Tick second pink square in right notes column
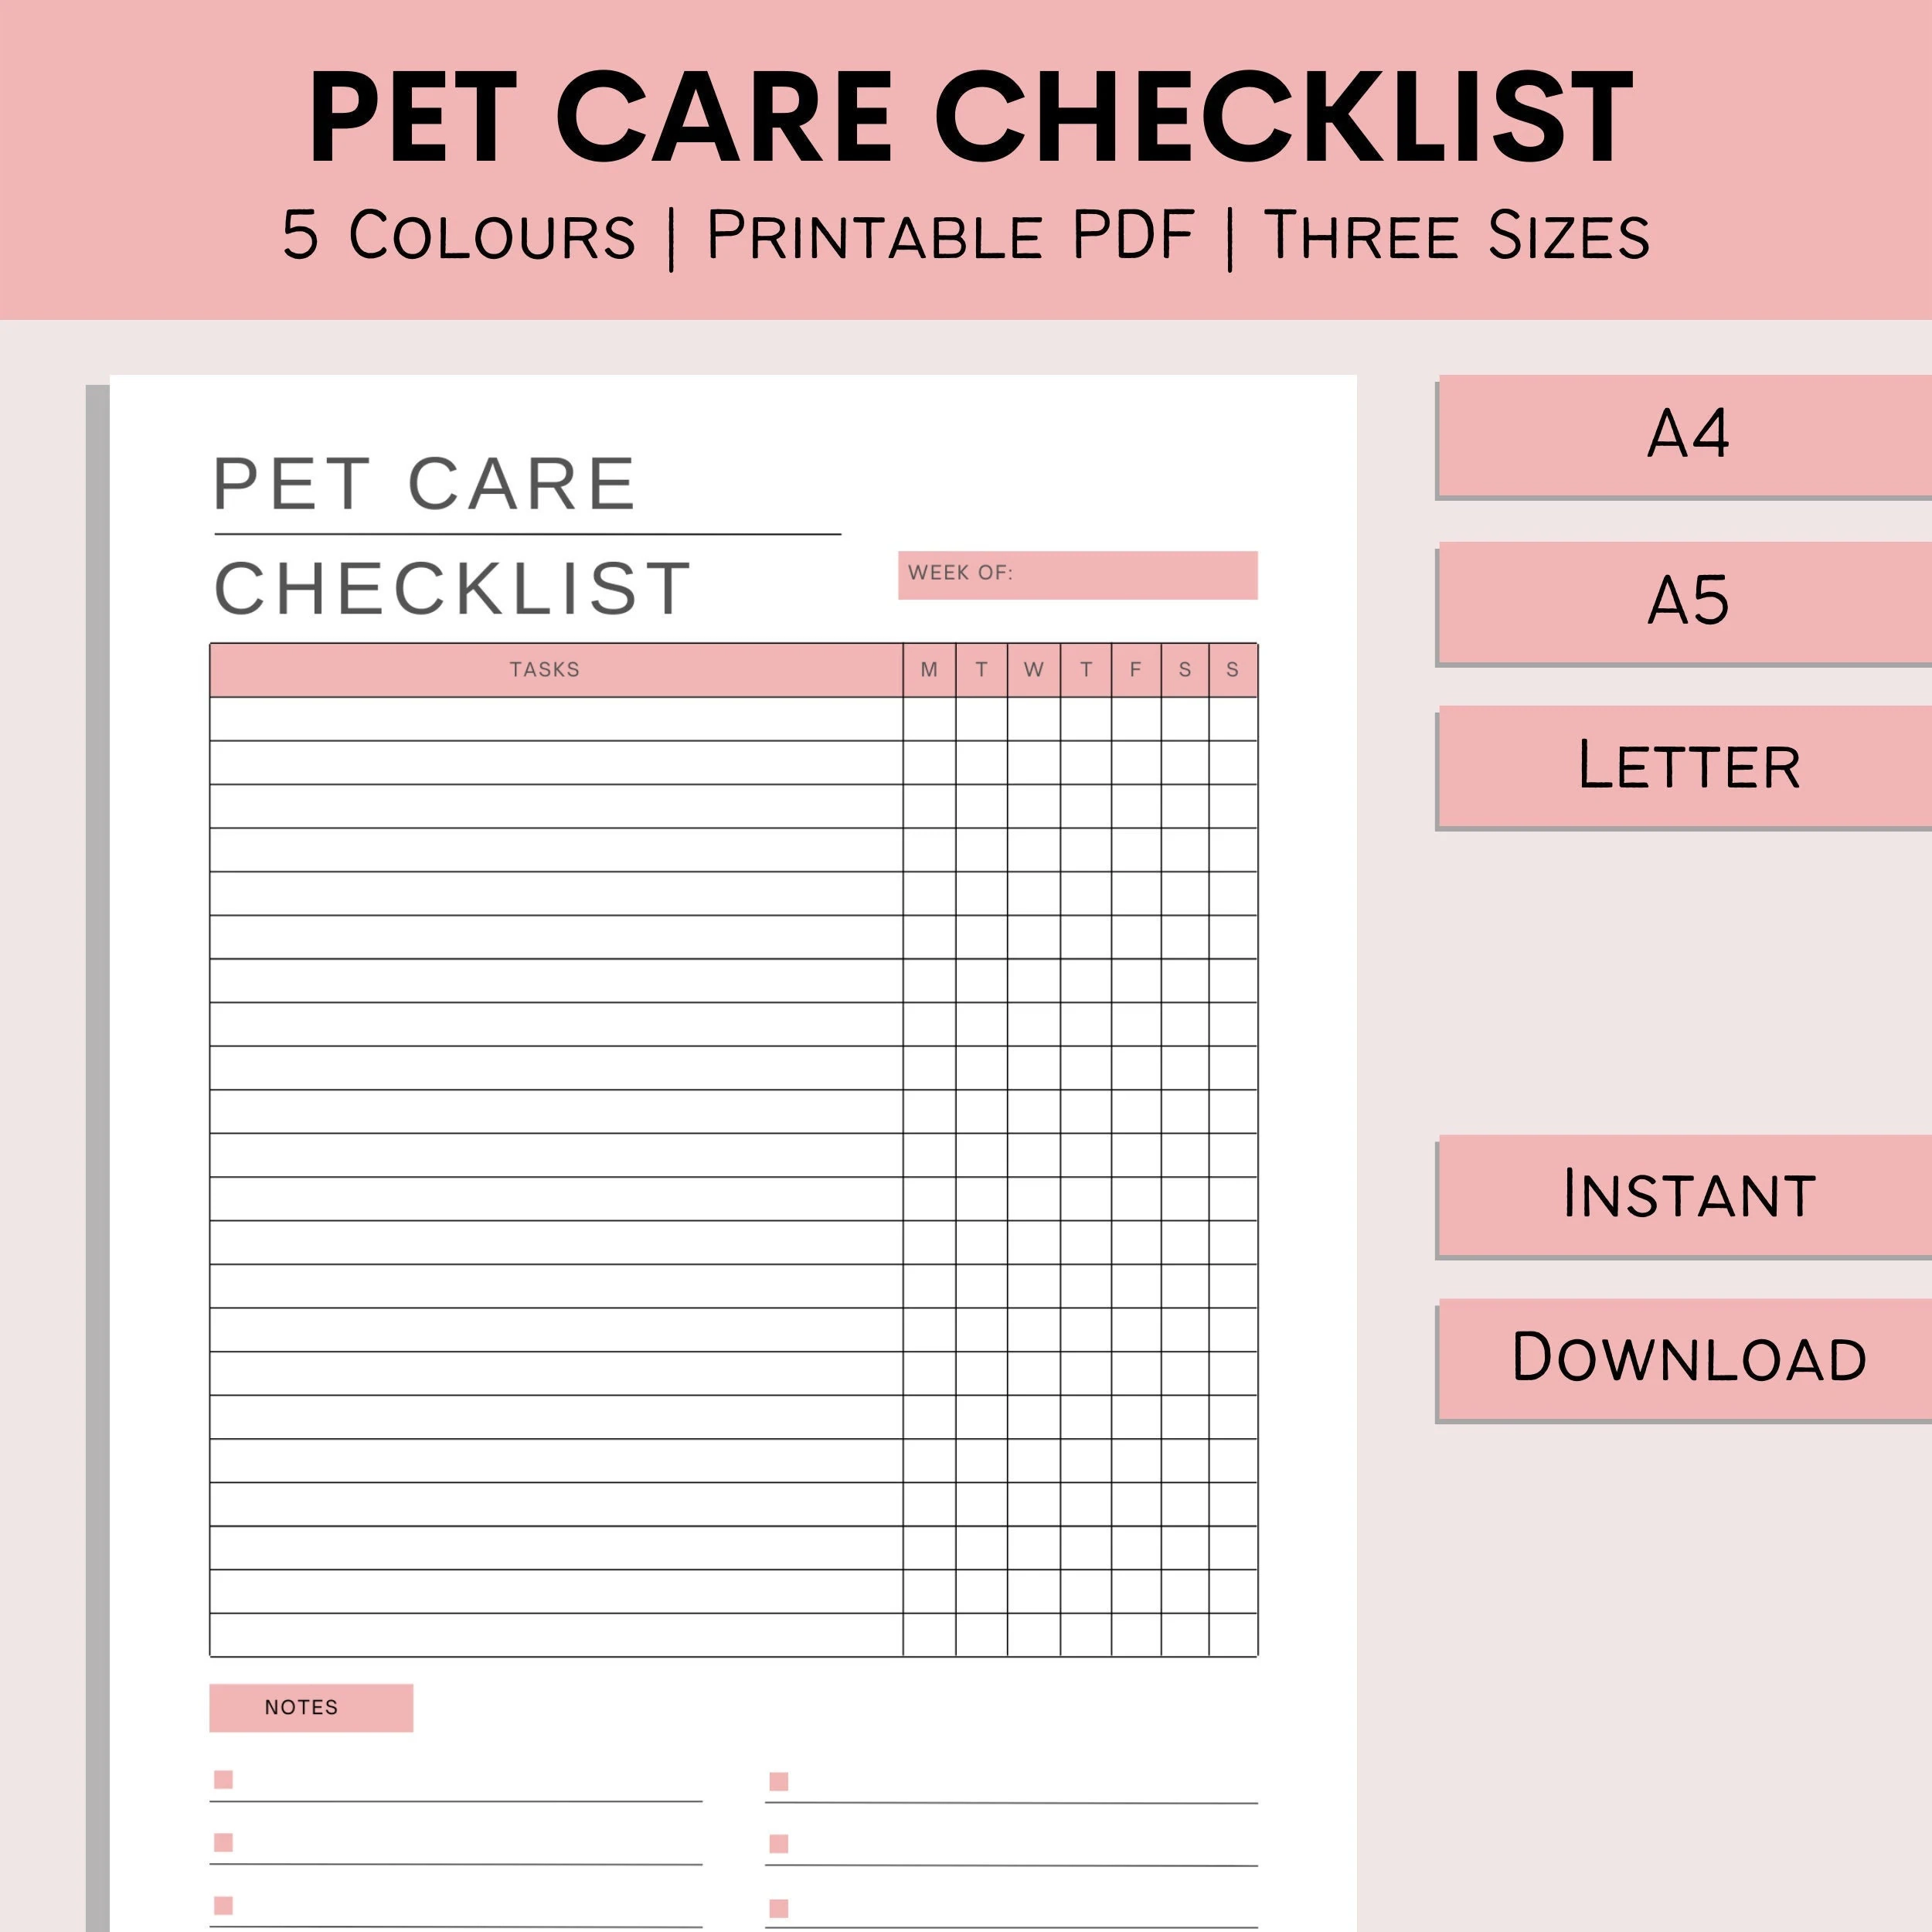 coord(779,1843)
